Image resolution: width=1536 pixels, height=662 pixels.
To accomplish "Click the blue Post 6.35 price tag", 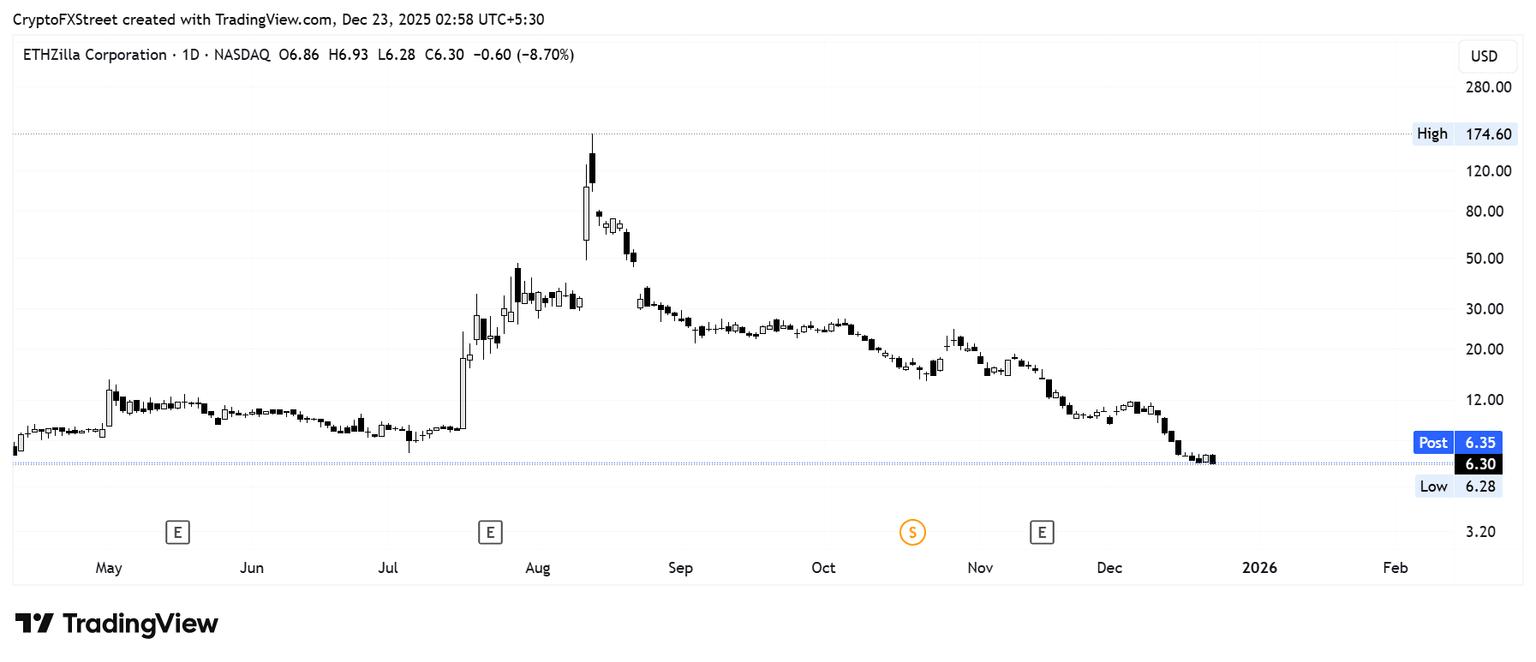I will pyautogui.click(x=1457, y=442).
